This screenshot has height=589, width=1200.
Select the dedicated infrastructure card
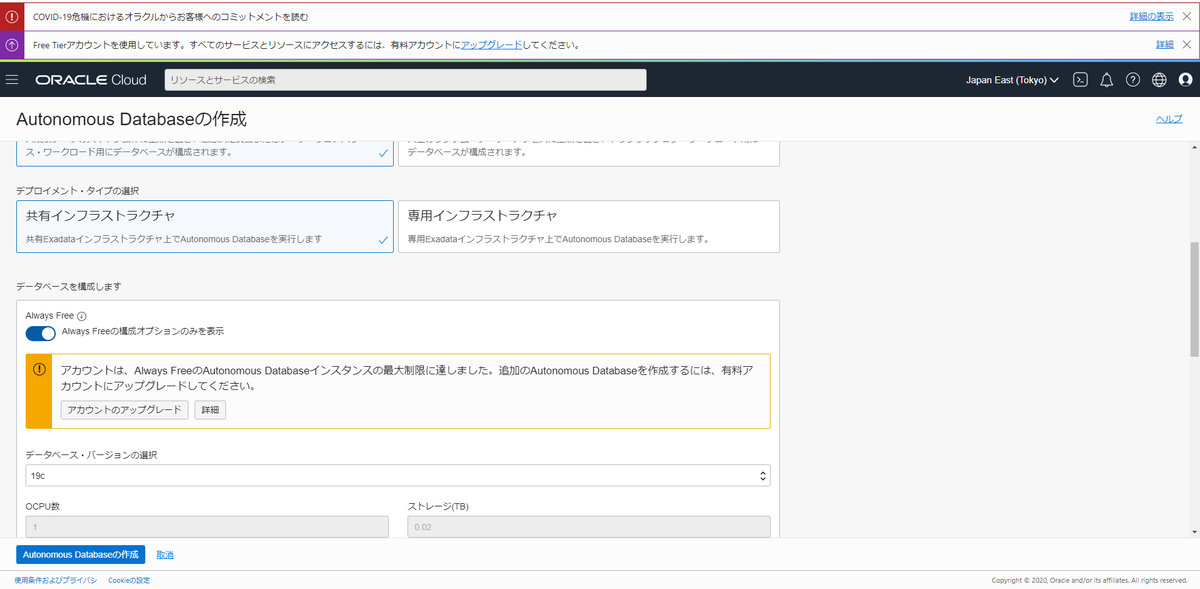click(x=589, y=226)
